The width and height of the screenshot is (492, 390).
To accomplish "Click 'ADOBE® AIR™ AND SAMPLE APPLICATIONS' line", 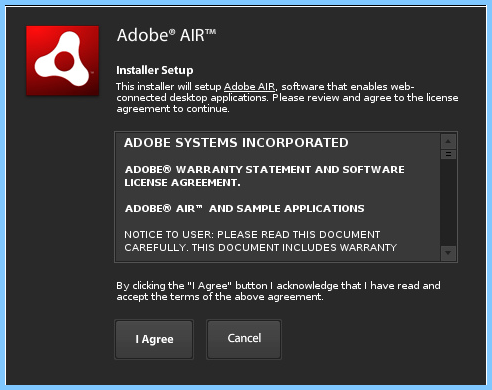I will click(x=245, y=209).
